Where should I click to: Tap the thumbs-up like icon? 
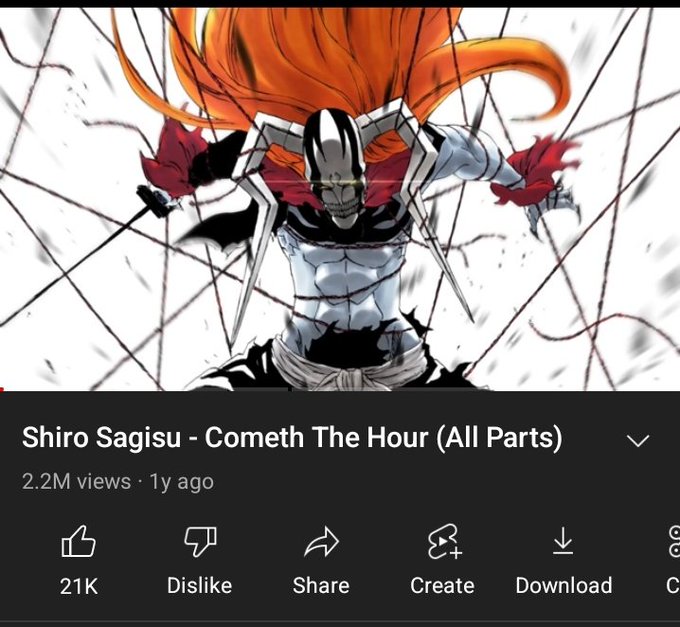[x=78, y=541]
